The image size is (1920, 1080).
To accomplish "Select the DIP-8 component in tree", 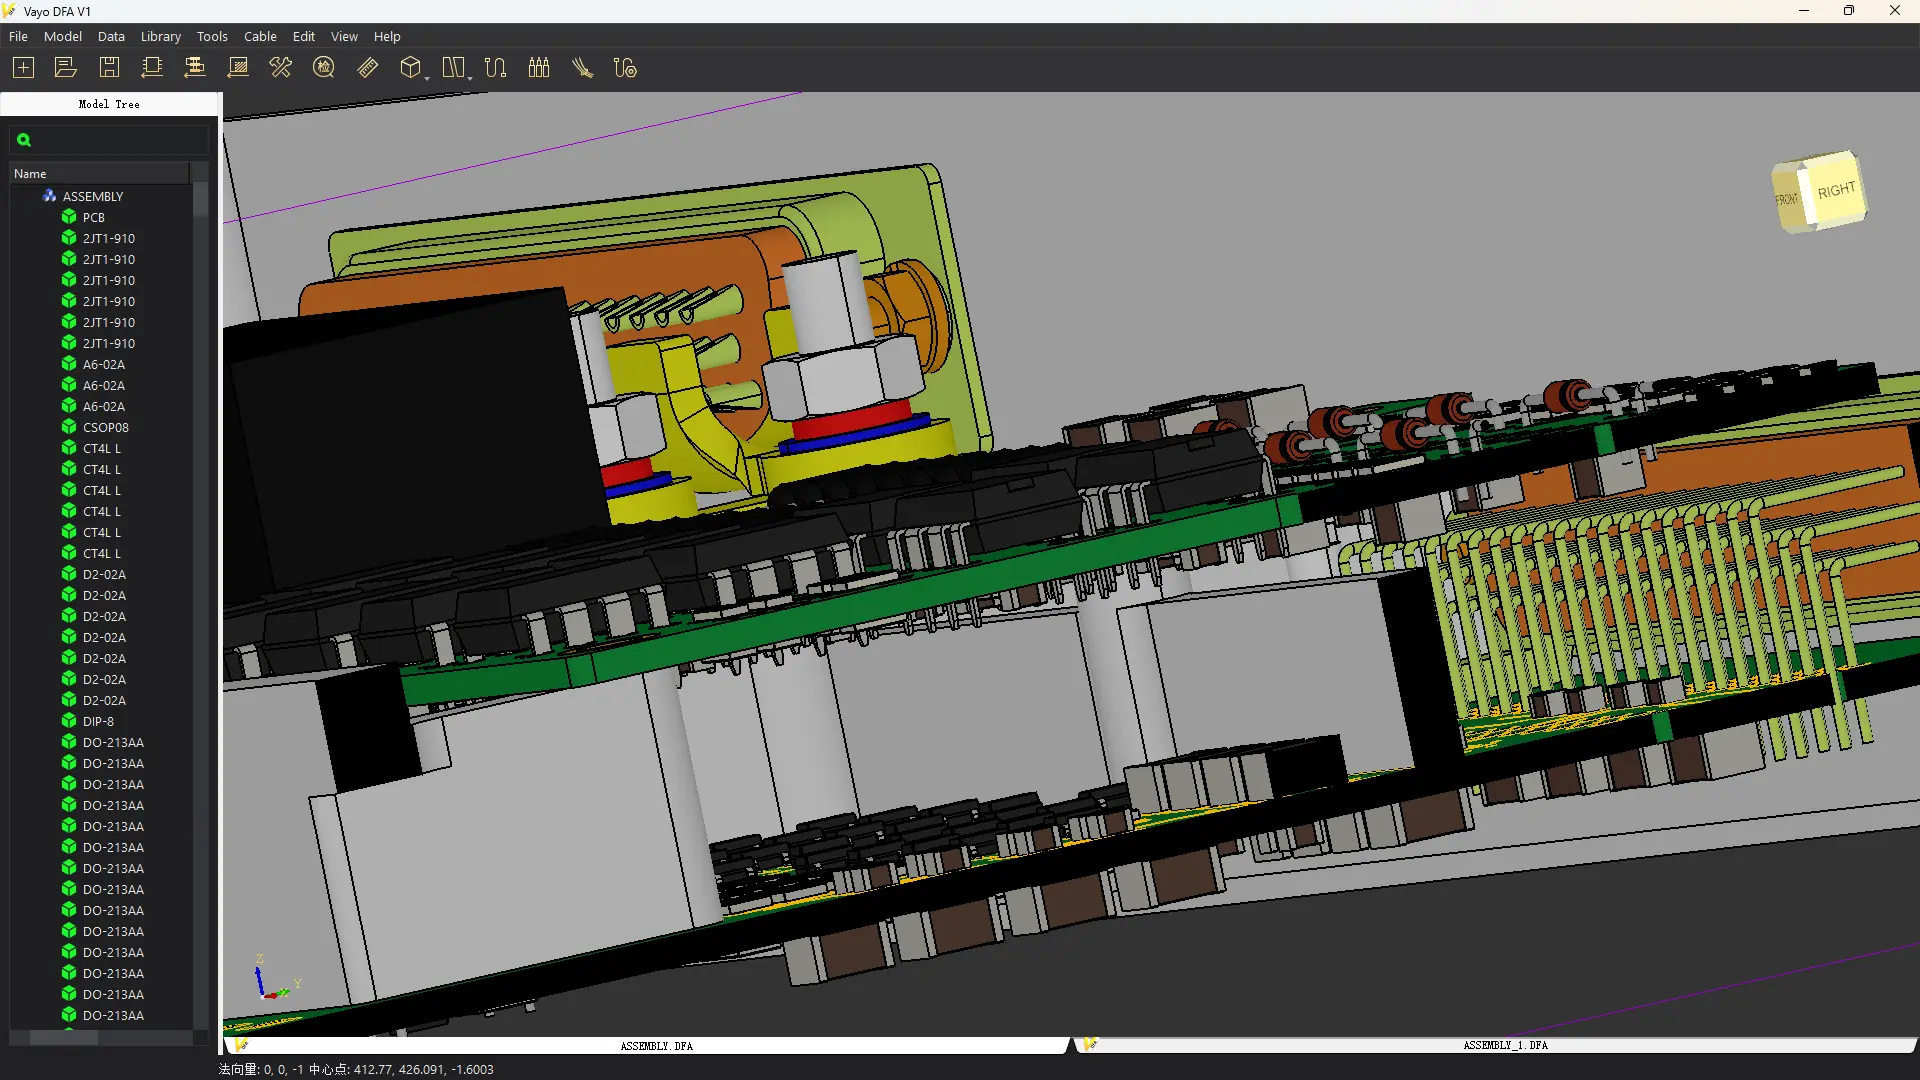I will tap(98, 721).
